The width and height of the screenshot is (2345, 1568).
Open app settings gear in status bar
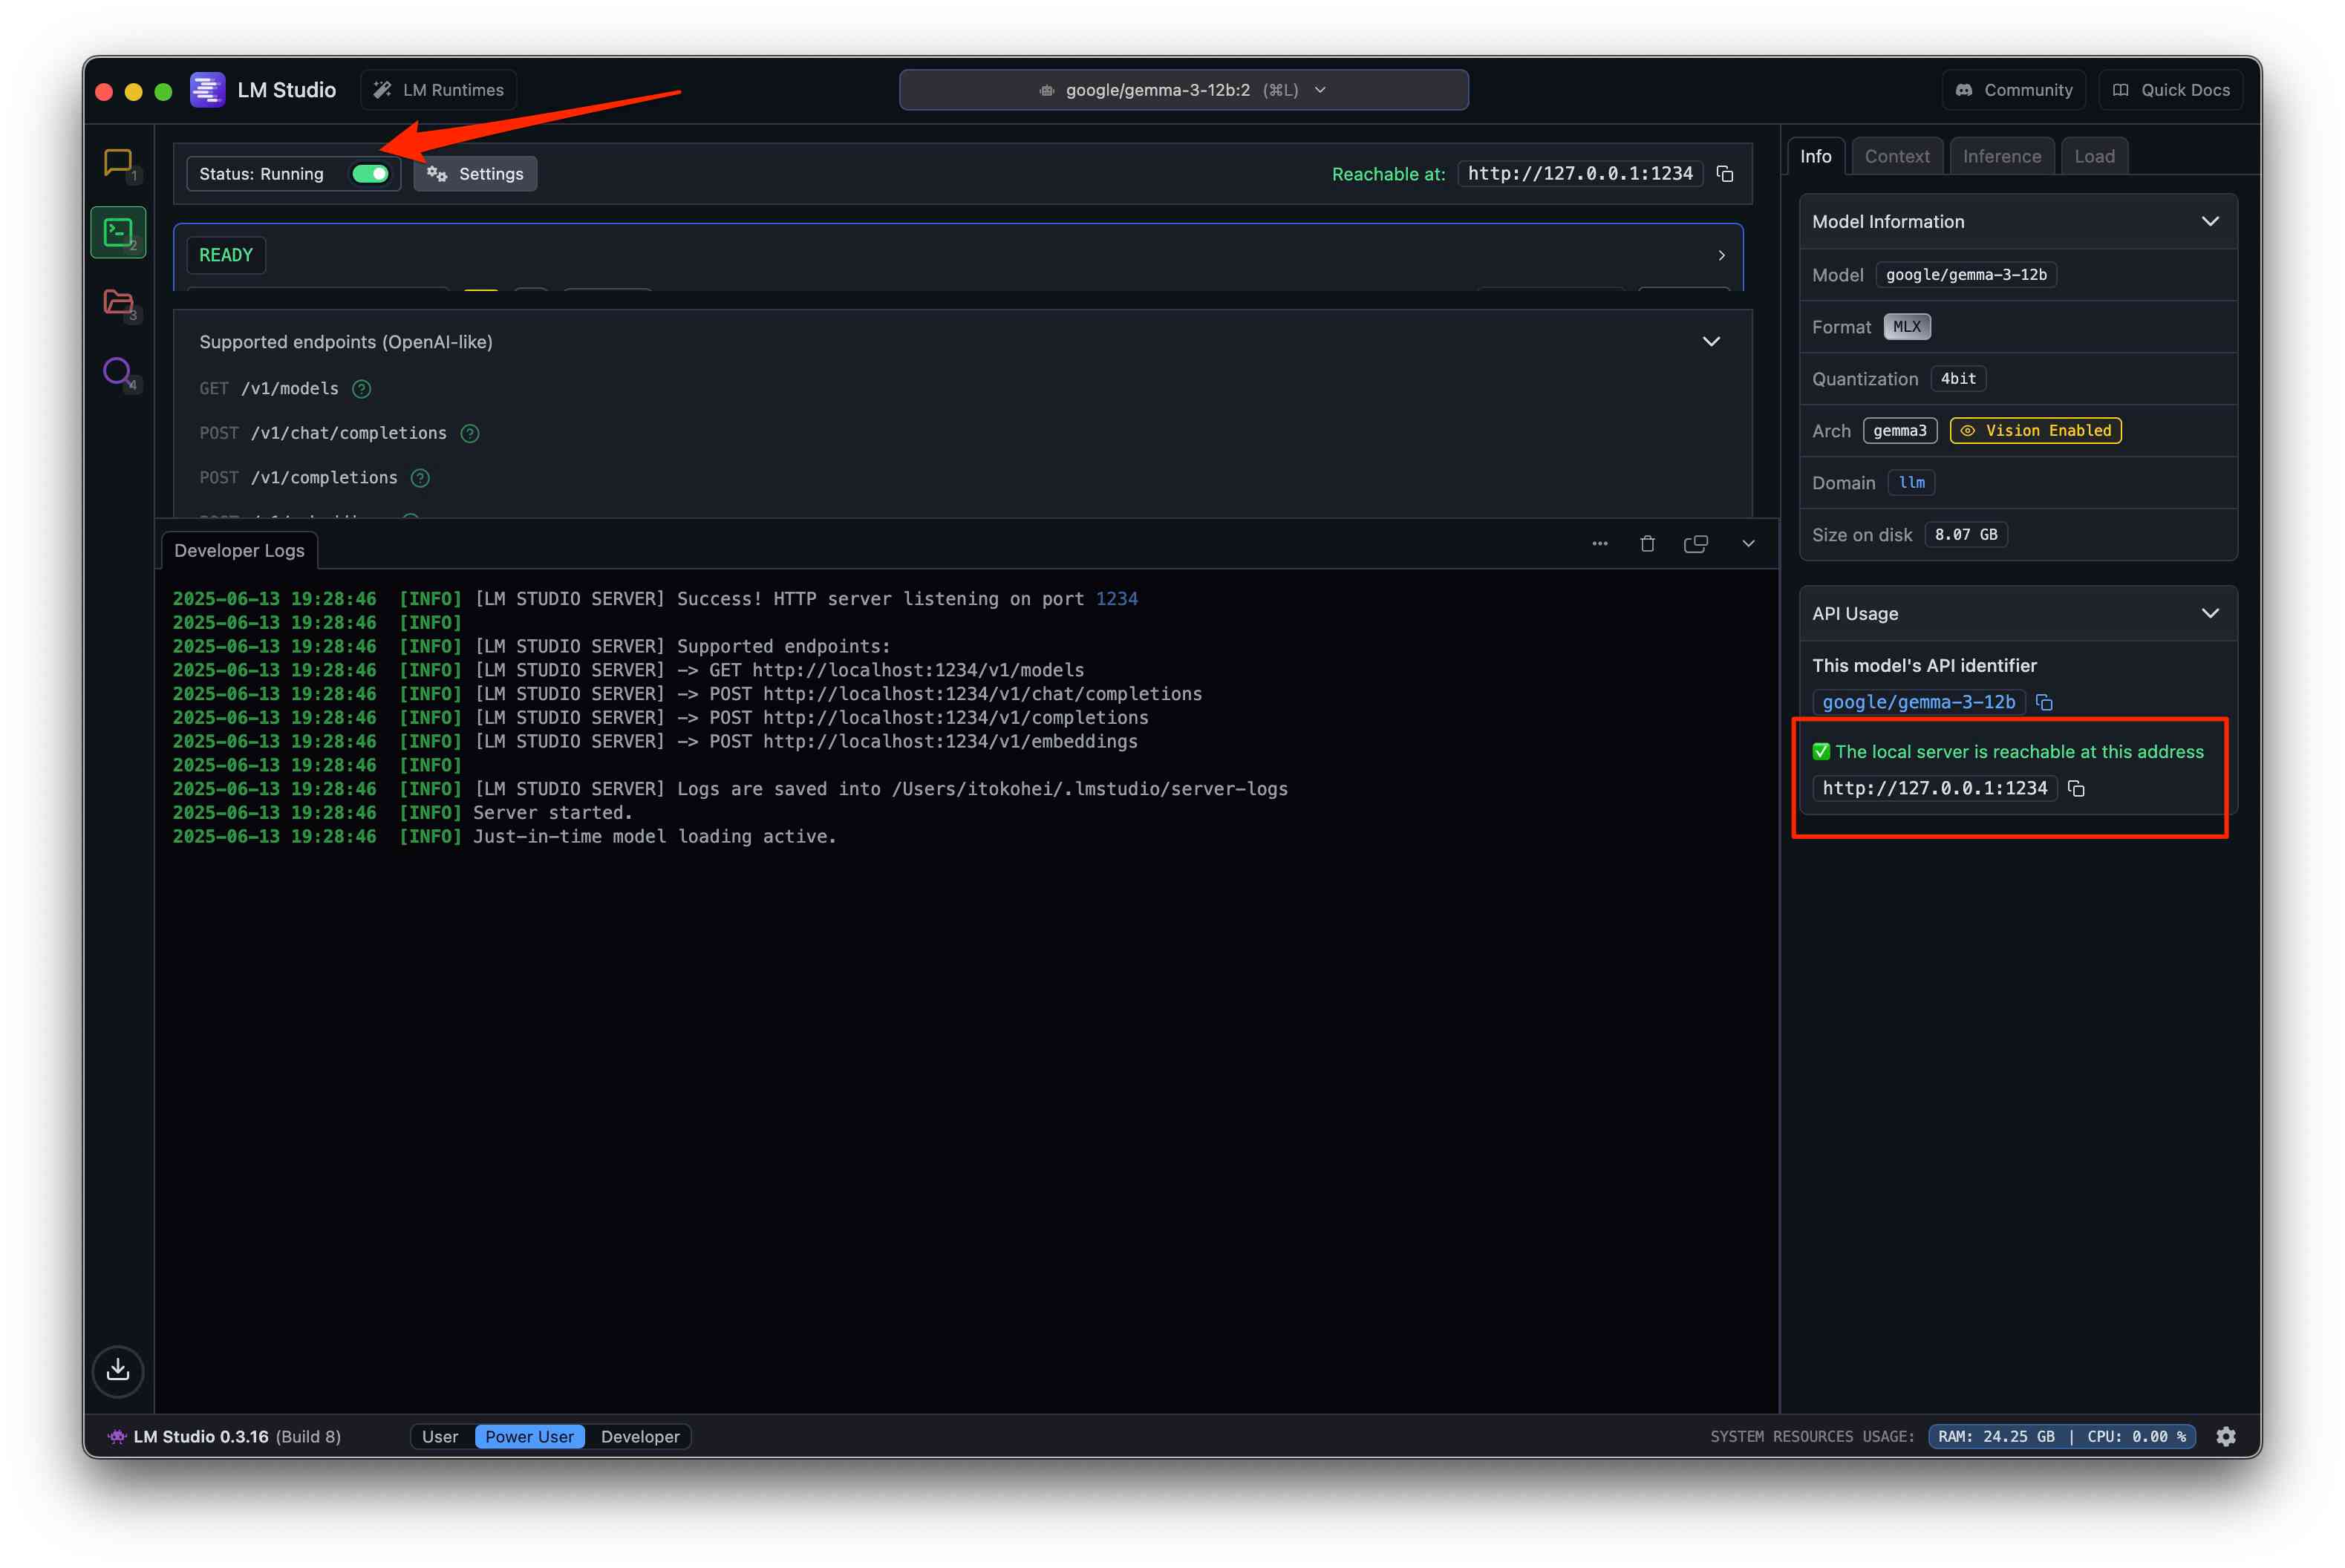click(2226, 1437)
